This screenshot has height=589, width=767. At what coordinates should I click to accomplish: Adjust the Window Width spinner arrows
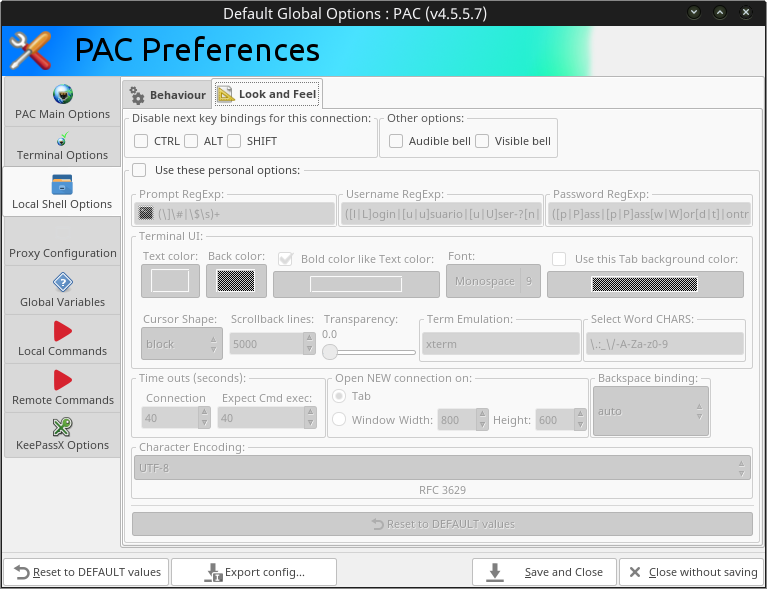coord(482,419)
